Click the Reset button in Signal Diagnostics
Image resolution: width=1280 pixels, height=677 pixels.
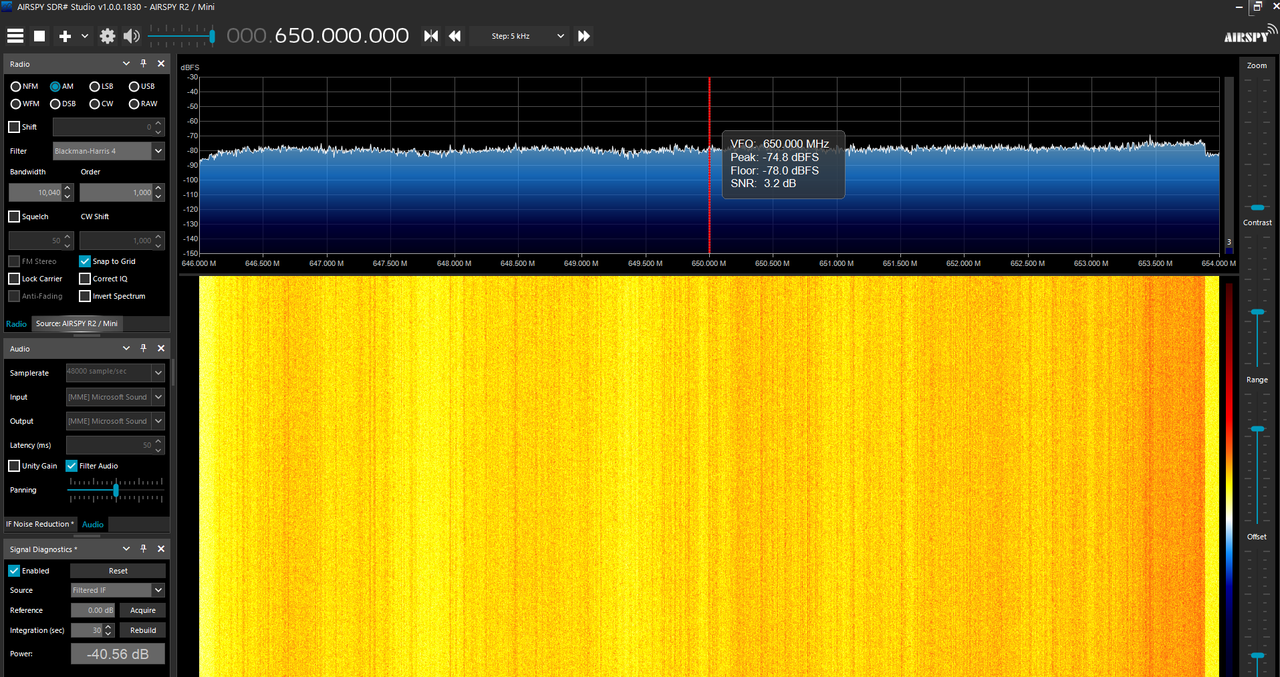tap(118, 571)
